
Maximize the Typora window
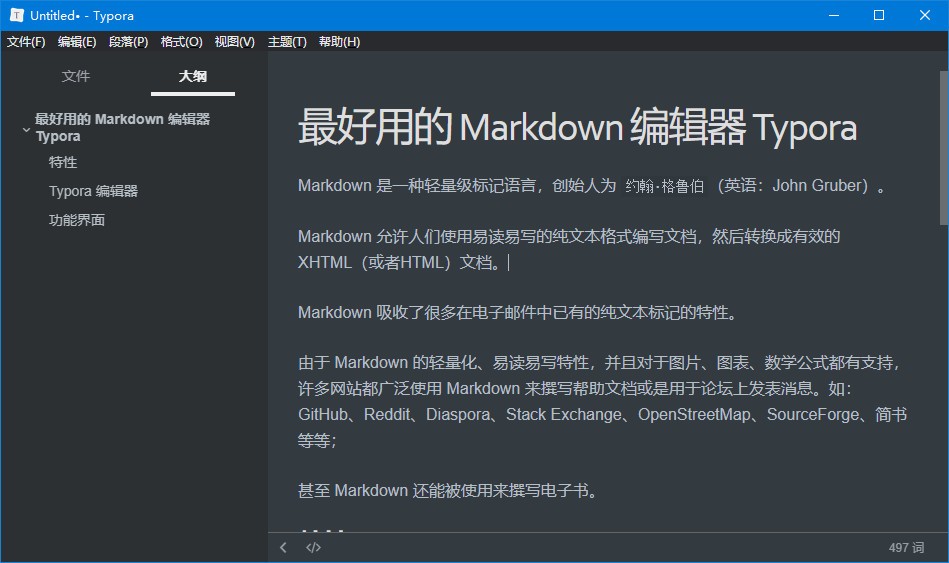[879, 15]
